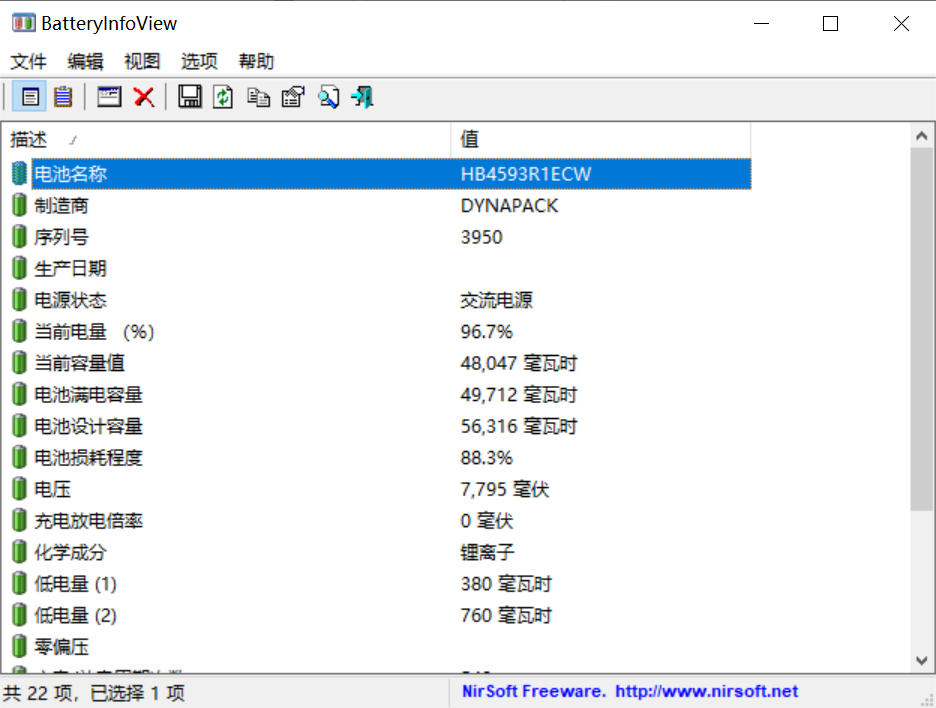
Task: Click the scrollbar down arrow
Action: pyautogui.click(x=922, y=661)
